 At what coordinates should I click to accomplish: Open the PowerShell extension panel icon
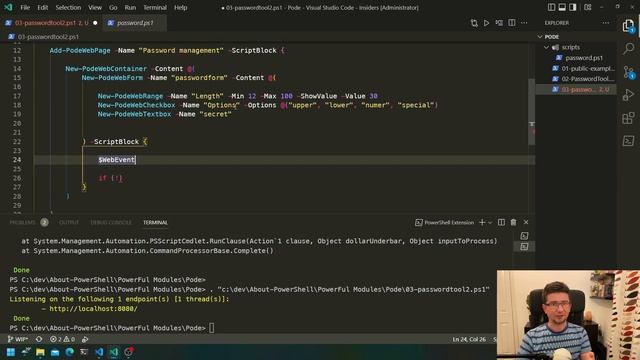click(x=628, y=141)
